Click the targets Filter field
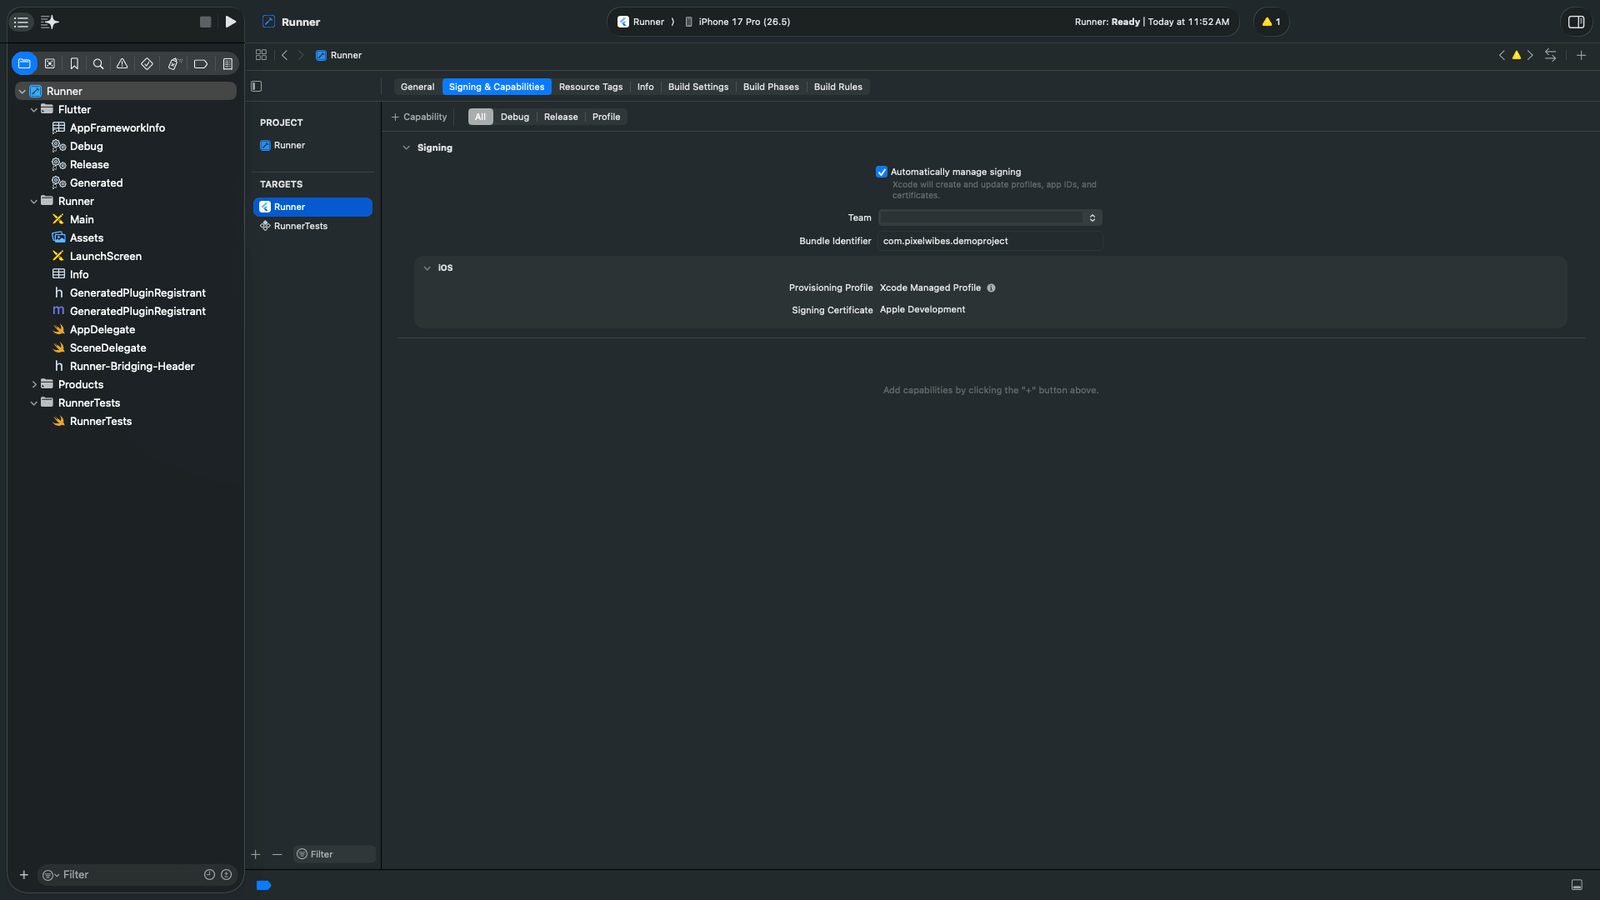1600x900 pixels. 335,854
